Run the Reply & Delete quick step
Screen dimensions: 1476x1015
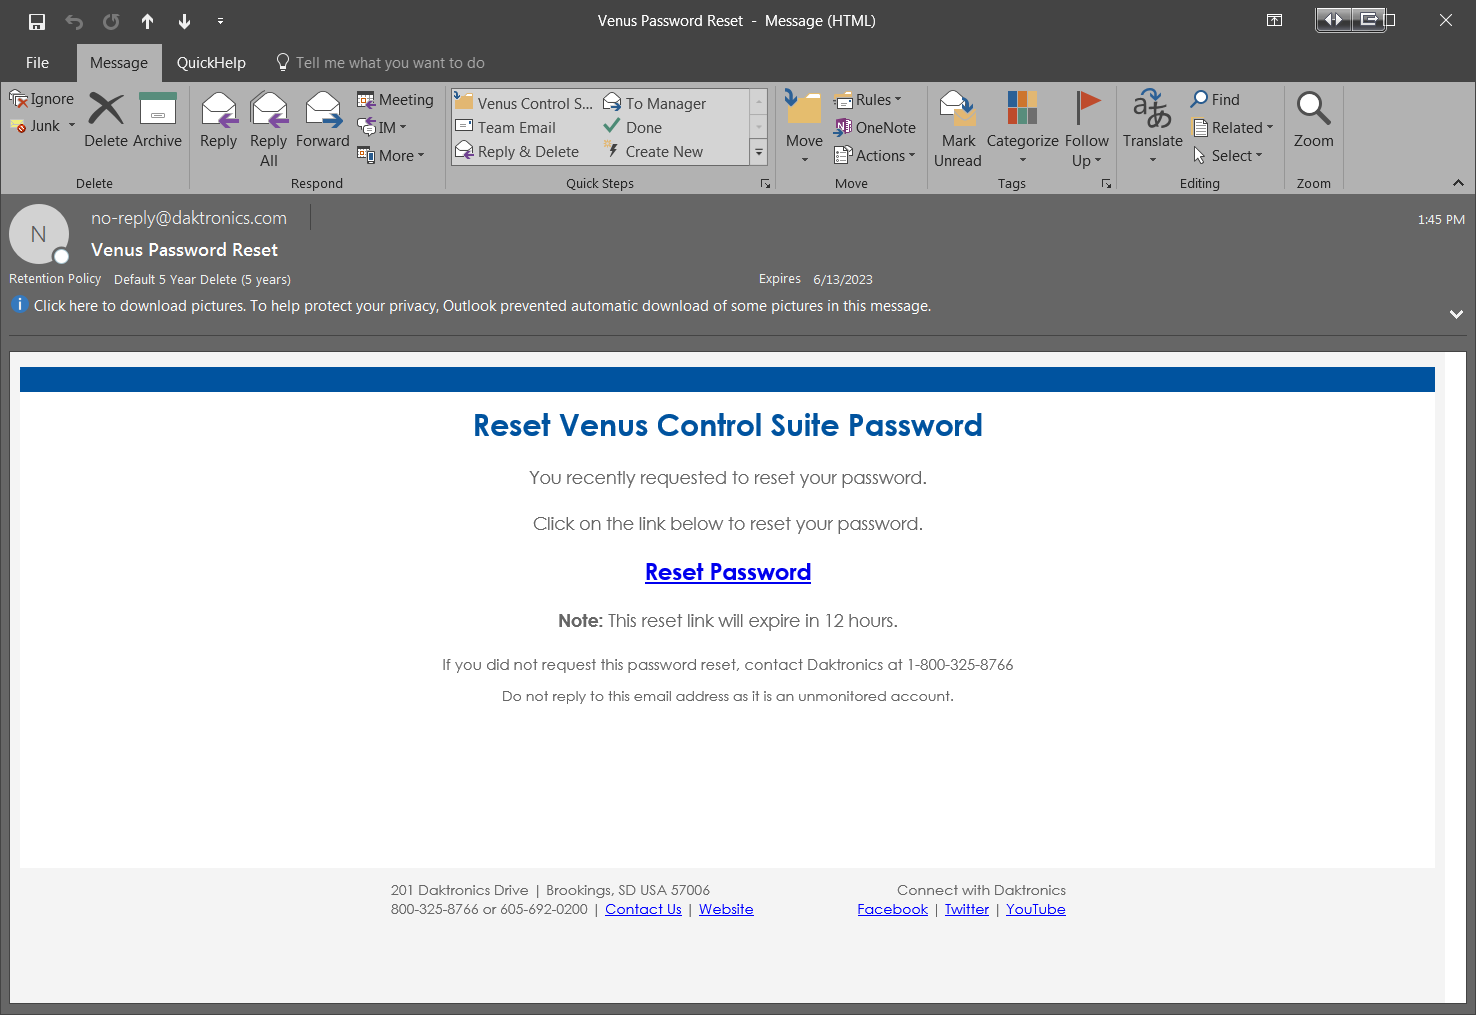tap(517, 151)
